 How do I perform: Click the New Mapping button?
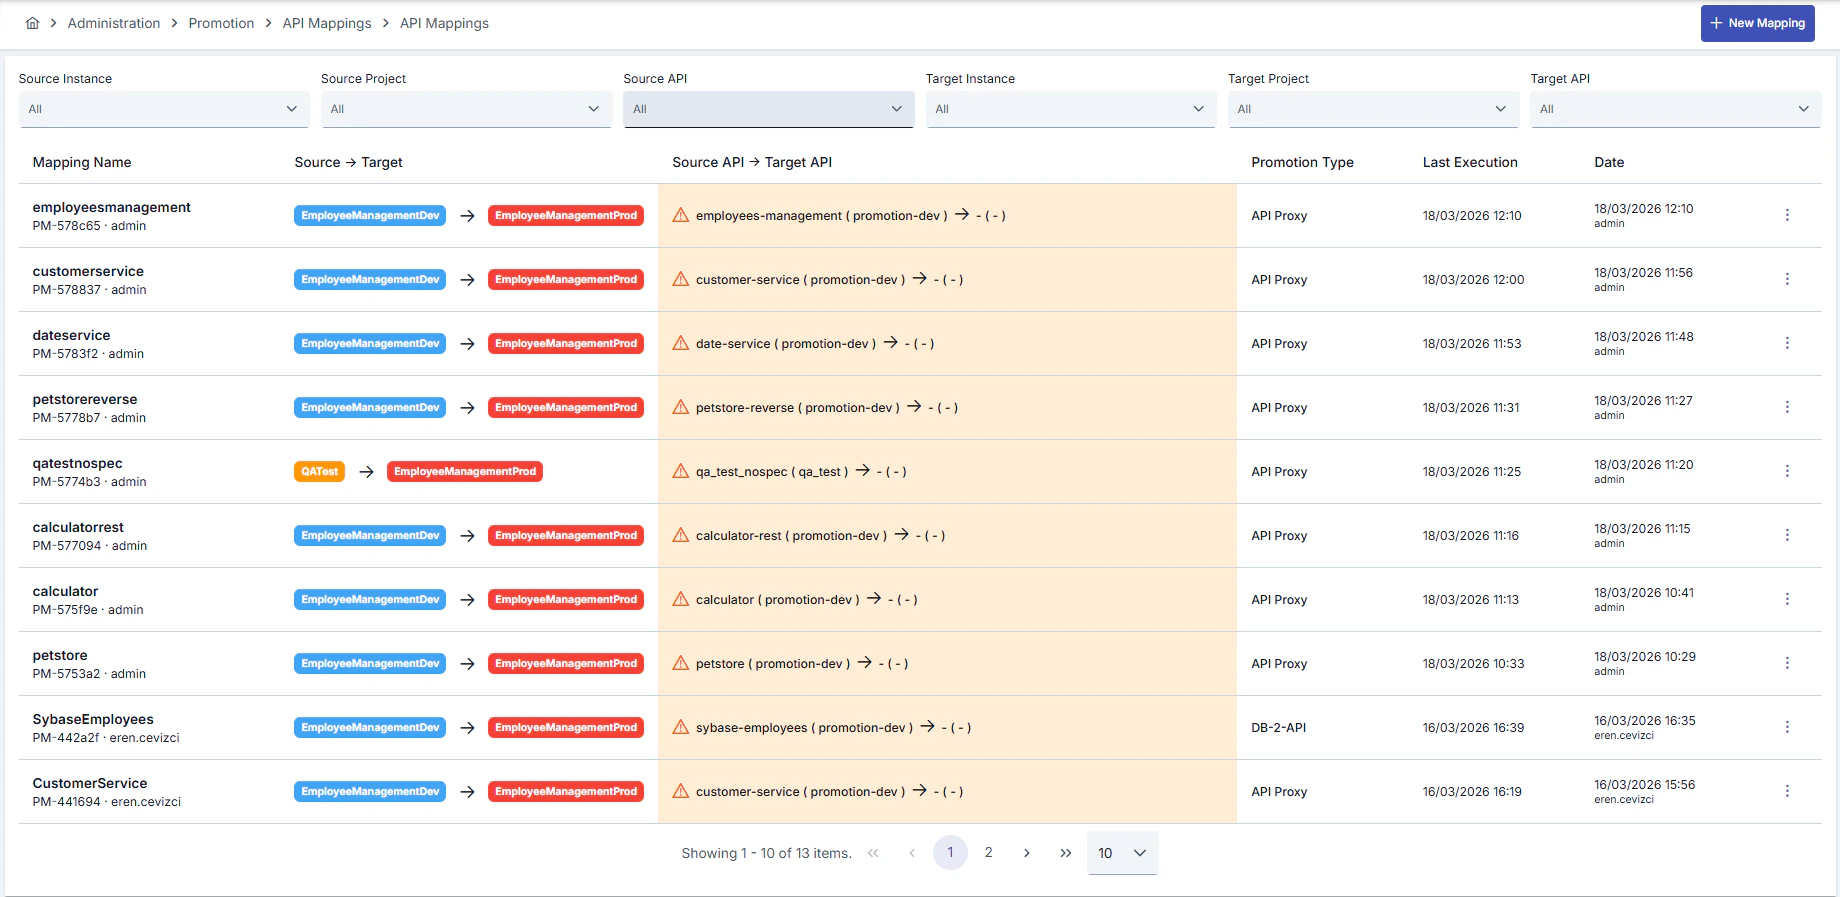tap(1757, 23)
